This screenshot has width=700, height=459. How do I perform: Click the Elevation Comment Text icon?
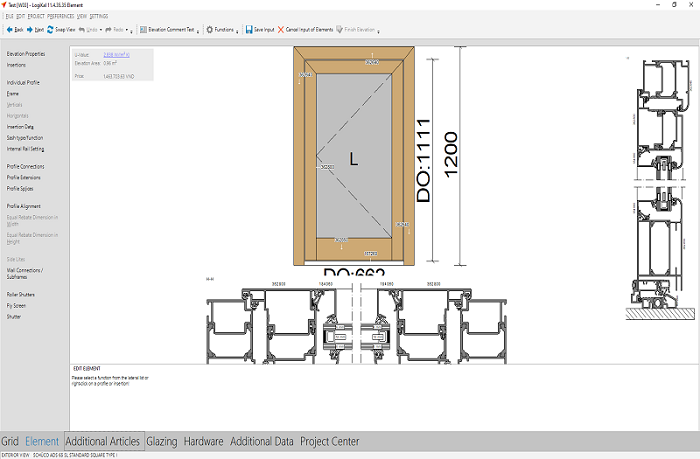tap(143, 30)
